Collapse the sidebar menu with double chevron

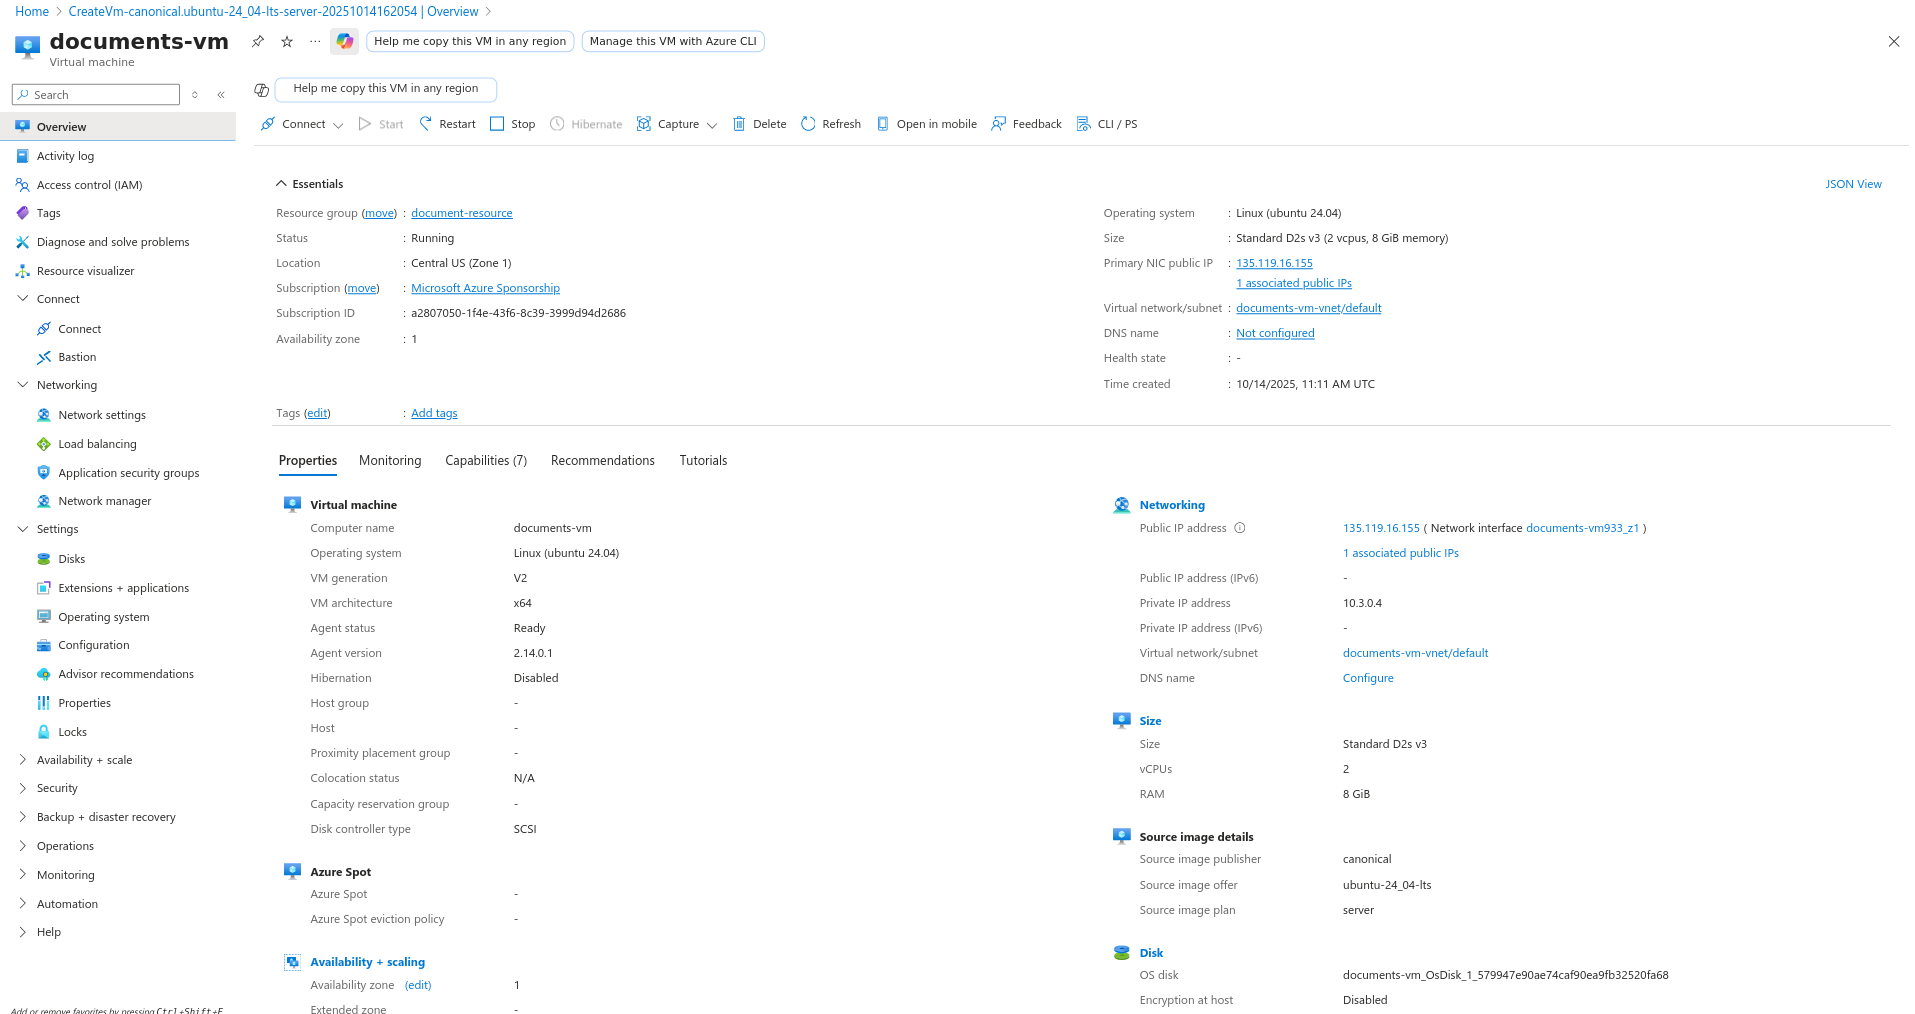coord(221,95)
